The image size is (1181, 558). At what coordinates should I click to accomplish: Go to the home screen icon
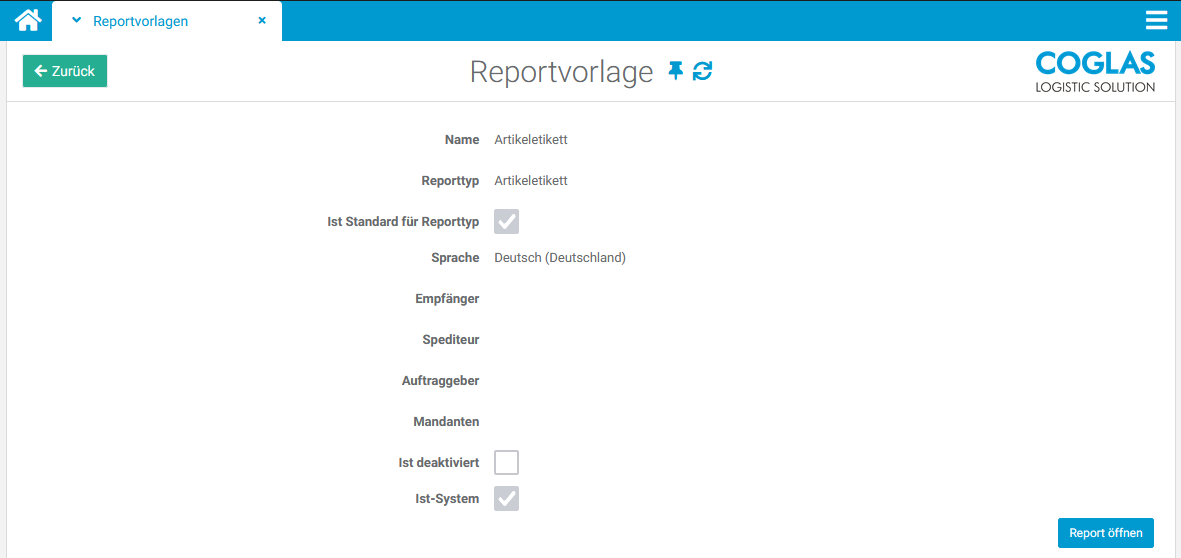[x=27, y=20]
